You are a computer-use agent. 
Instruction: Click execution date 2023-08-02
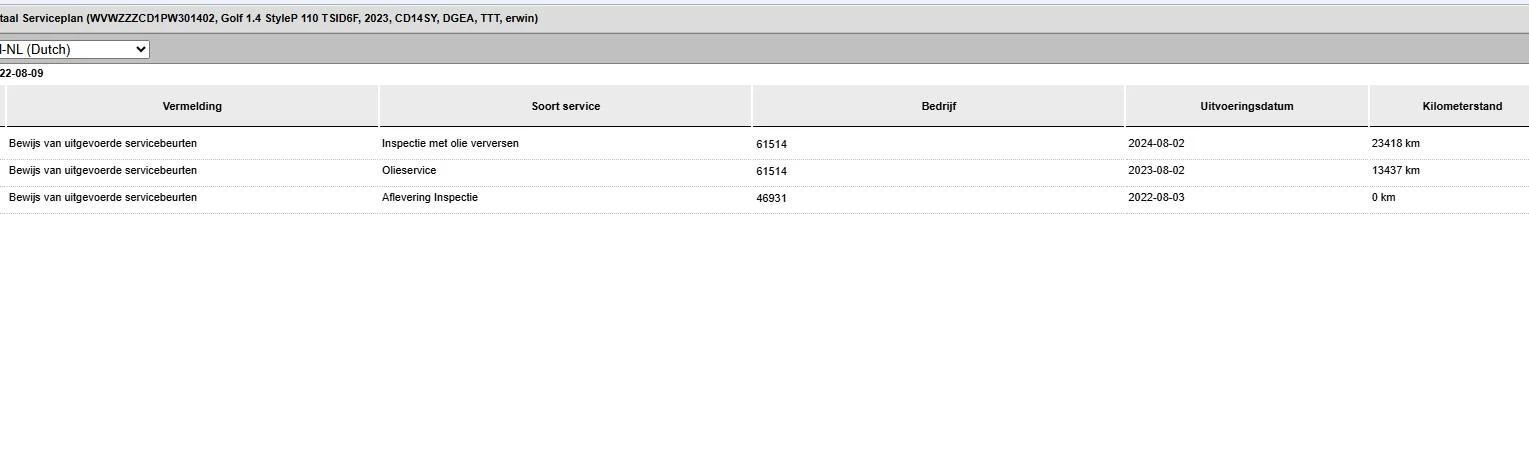[1156, 171]
